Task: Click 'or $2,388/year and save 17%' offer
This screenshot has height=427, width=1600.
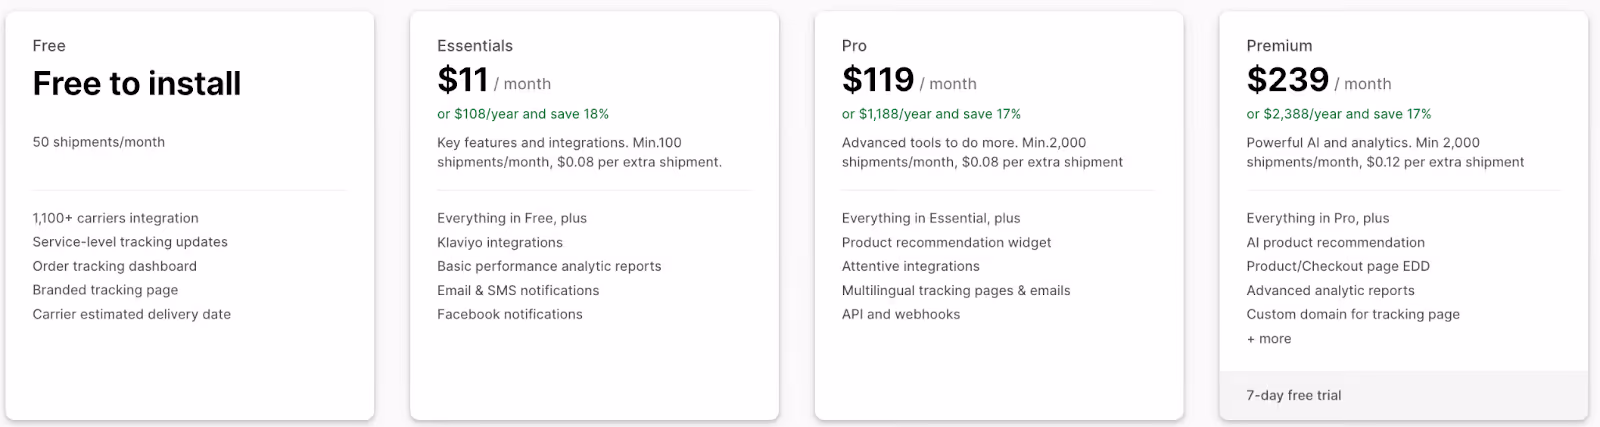Action: coord(1339,114)
